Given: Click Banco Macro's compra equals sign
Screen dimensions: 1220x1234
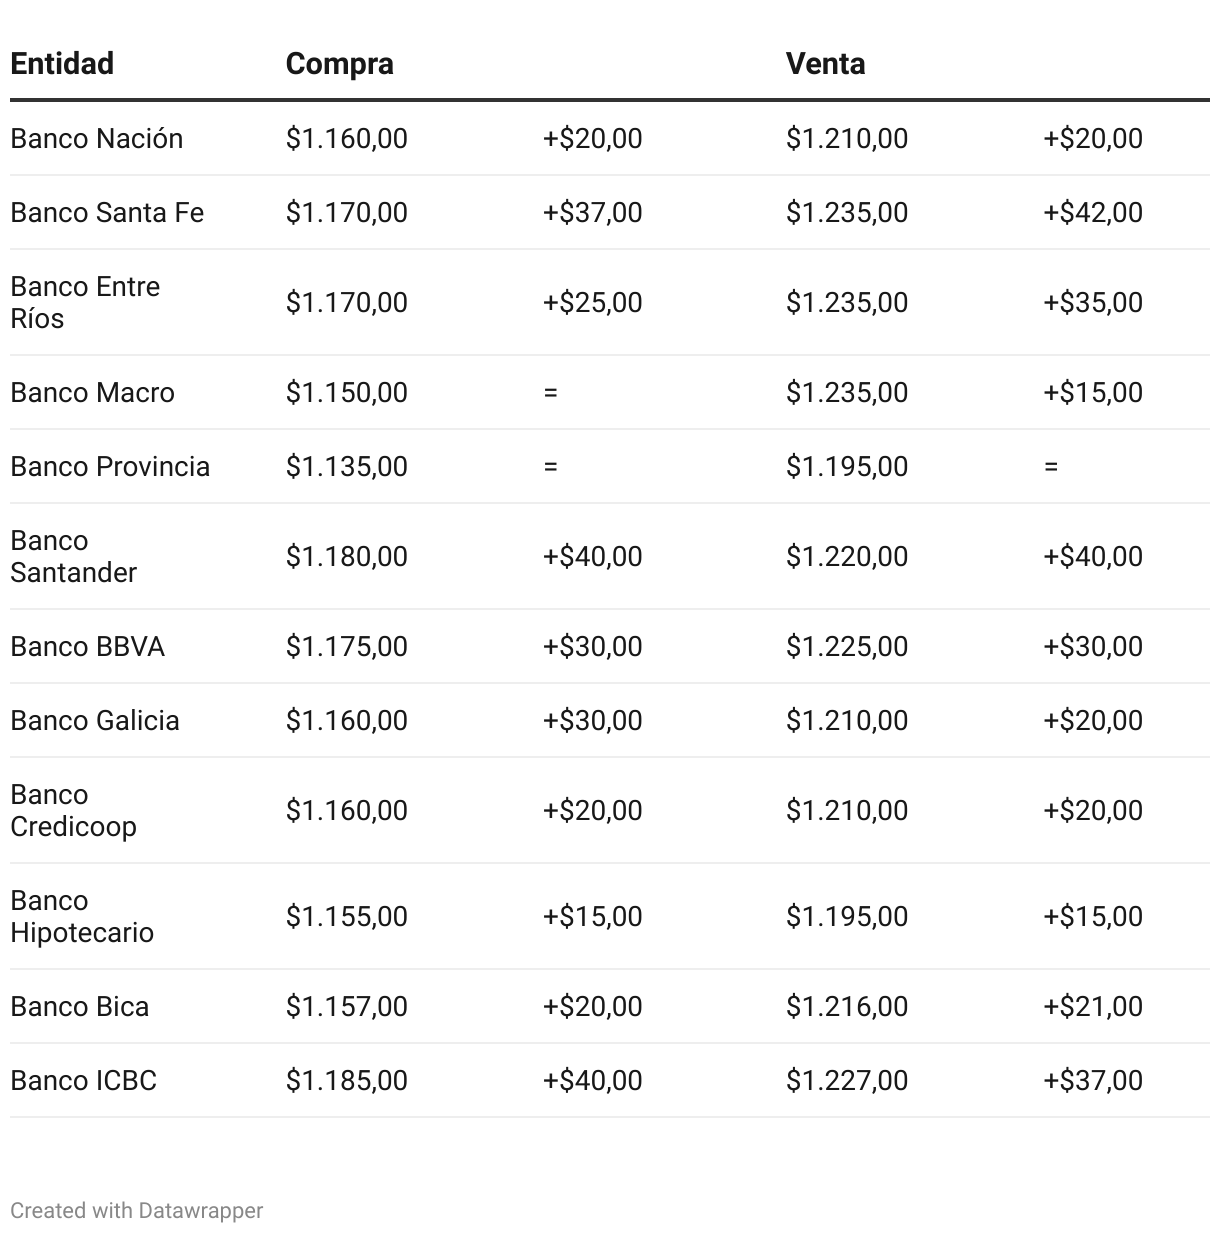Looking at the screenshot, I should coord(550,392).
